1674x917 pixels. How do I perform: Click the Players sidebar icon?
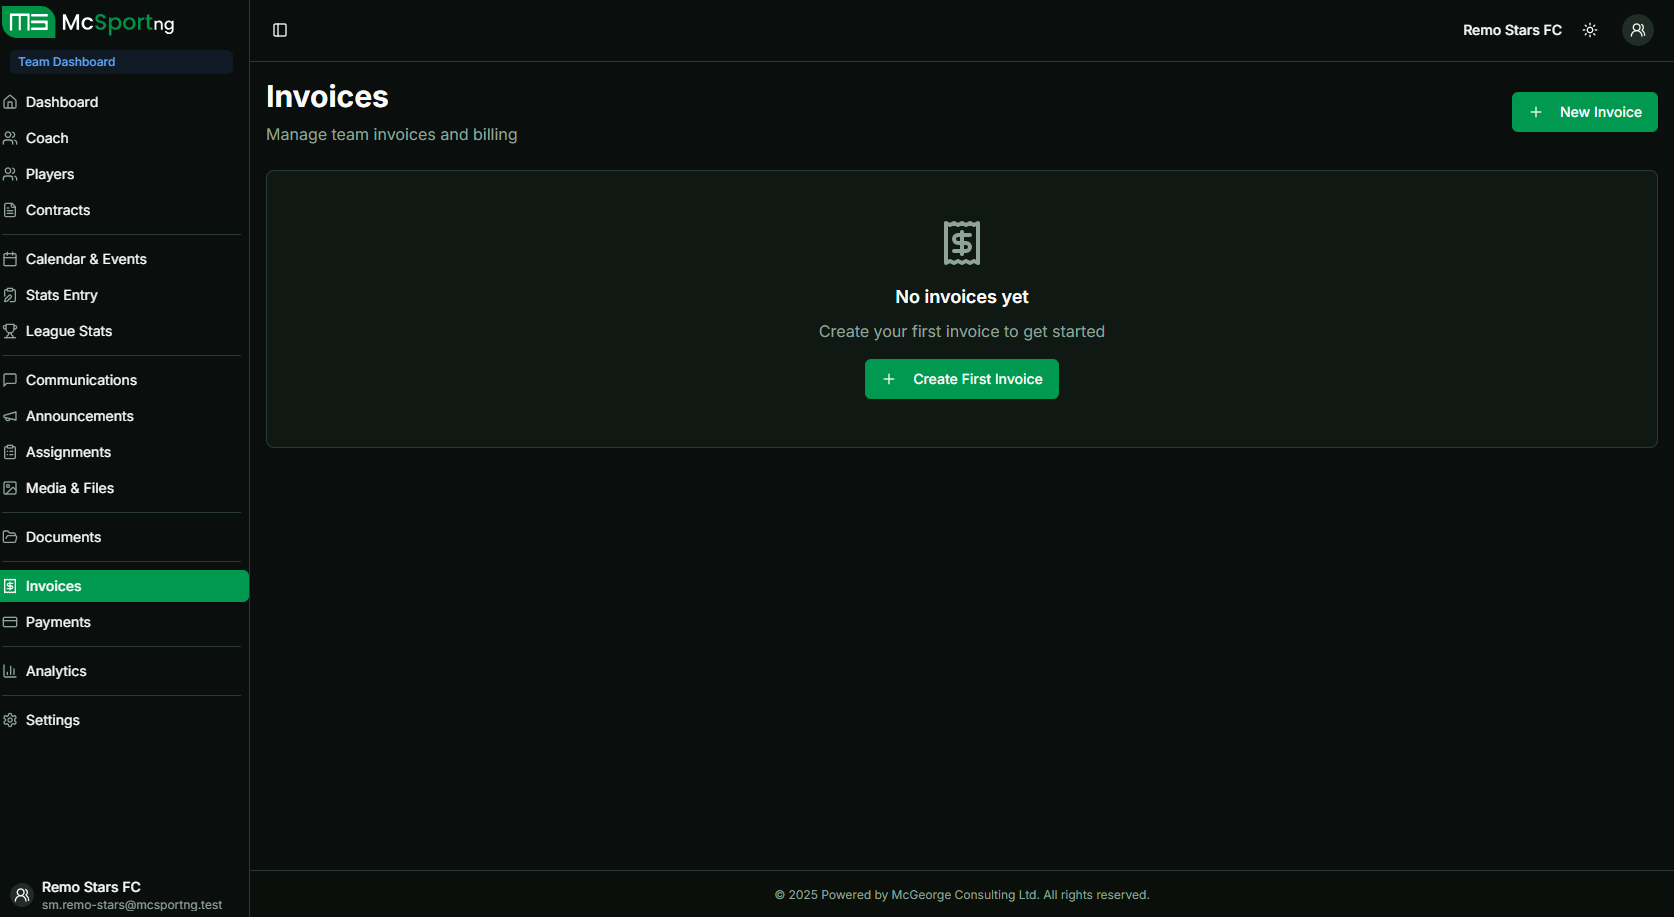click(10, 174)
